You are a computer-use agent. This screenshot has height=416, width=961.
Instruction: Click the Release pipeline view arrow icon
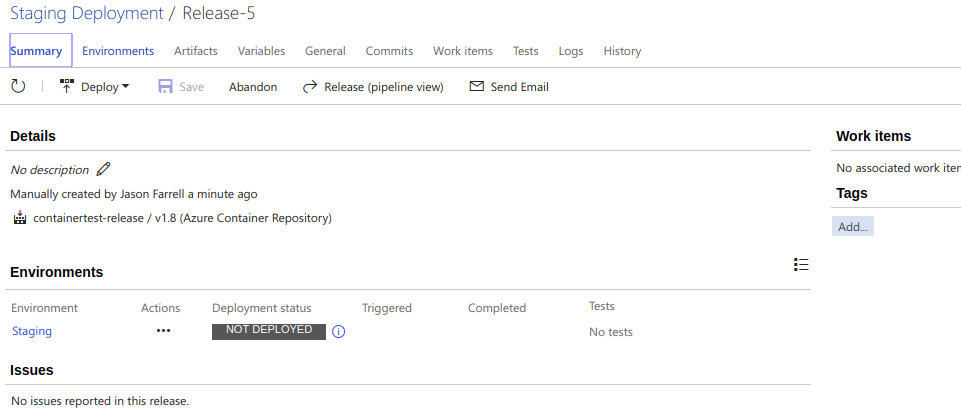coord(310,87)
